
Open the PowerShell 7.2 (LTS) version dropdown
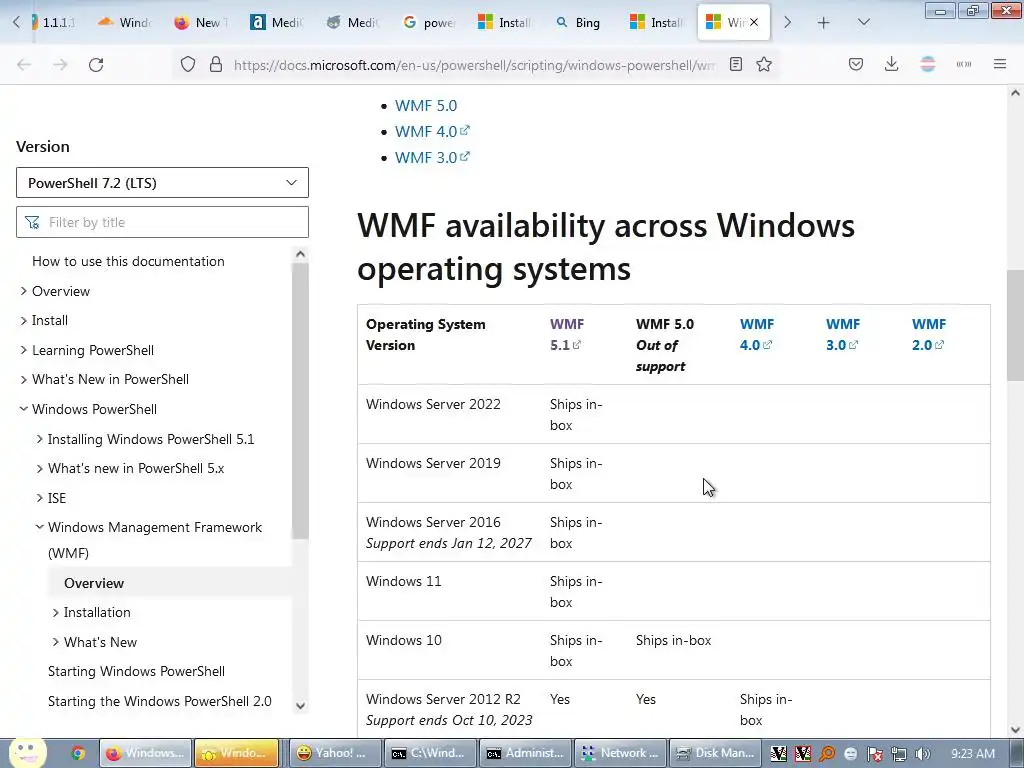(x=162, y=183)
